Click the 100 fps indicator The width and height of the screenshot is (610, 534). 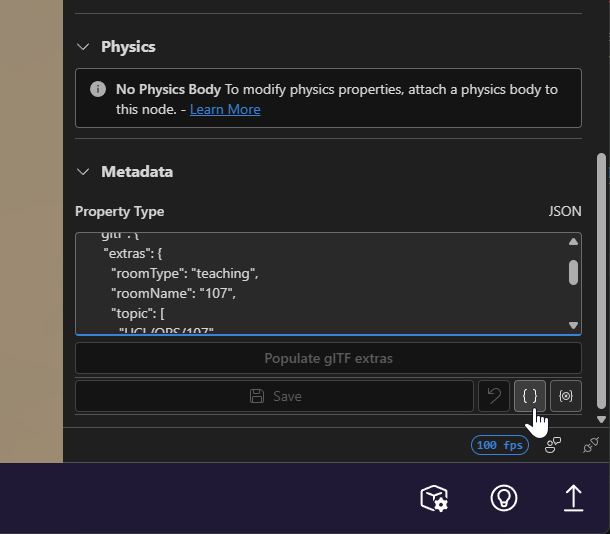500,445
